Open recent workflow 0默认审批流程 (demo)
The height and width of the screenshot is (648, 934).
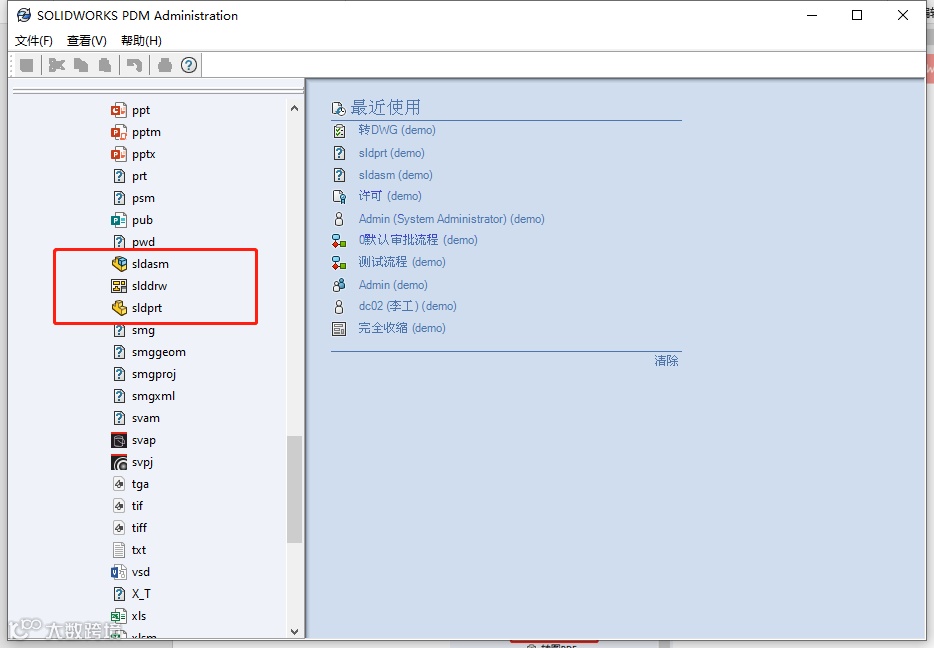pyautogui.click(x=418, y=240)
